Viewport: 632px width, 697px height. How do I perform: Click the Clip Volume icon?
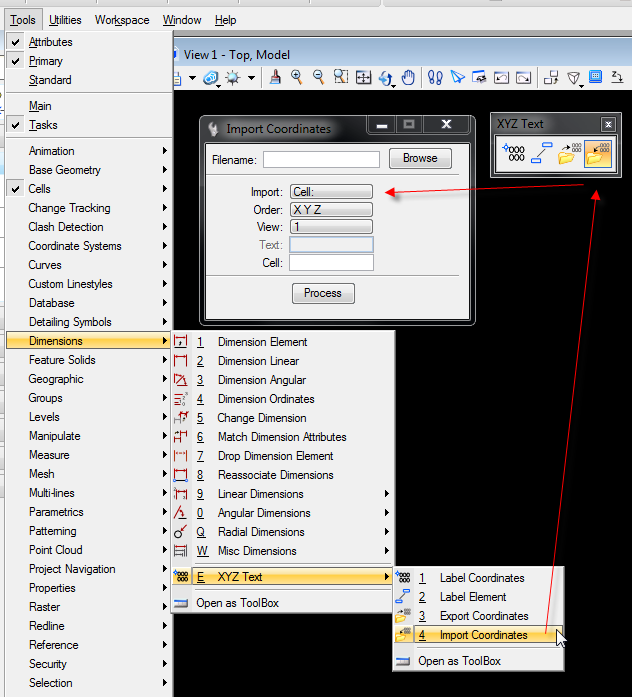coord(574,78)
